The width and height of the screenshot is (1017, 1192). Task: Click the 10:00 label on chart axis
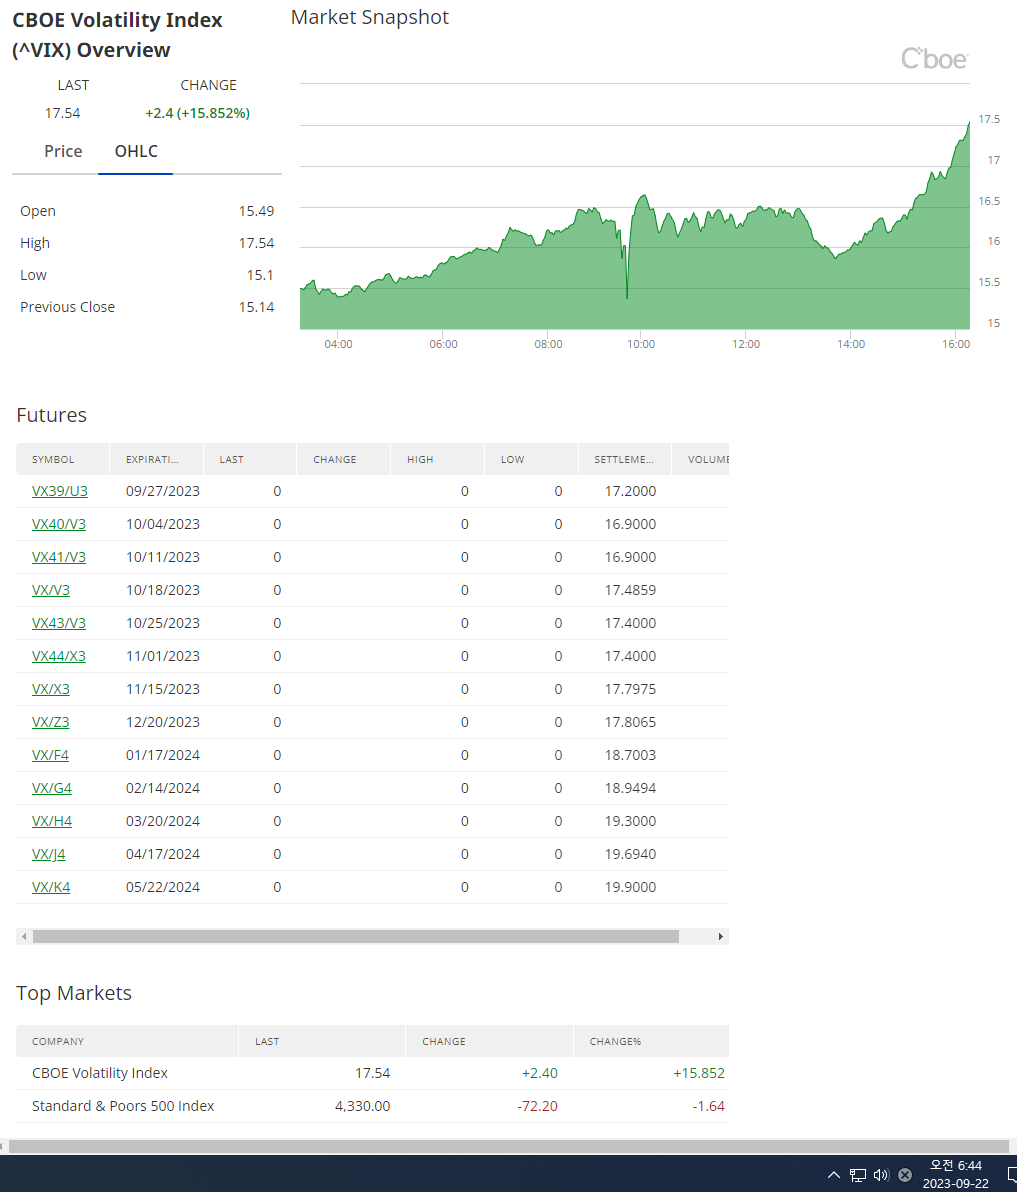641,344
